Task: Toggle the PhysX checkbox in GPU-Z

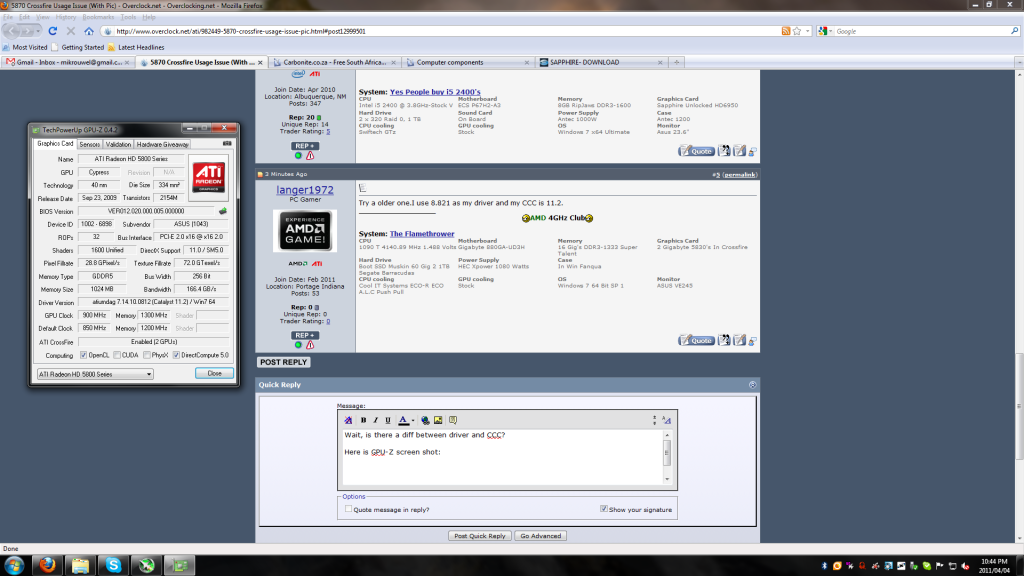Action: 147,355
